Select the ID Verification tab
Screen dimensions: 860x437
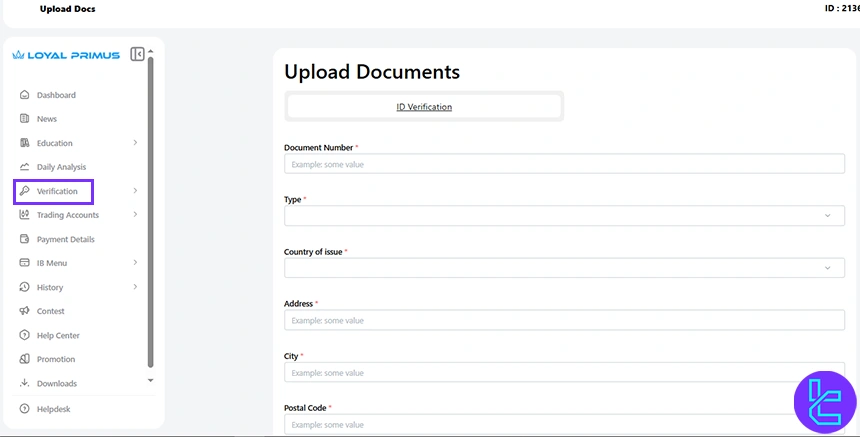424,106
